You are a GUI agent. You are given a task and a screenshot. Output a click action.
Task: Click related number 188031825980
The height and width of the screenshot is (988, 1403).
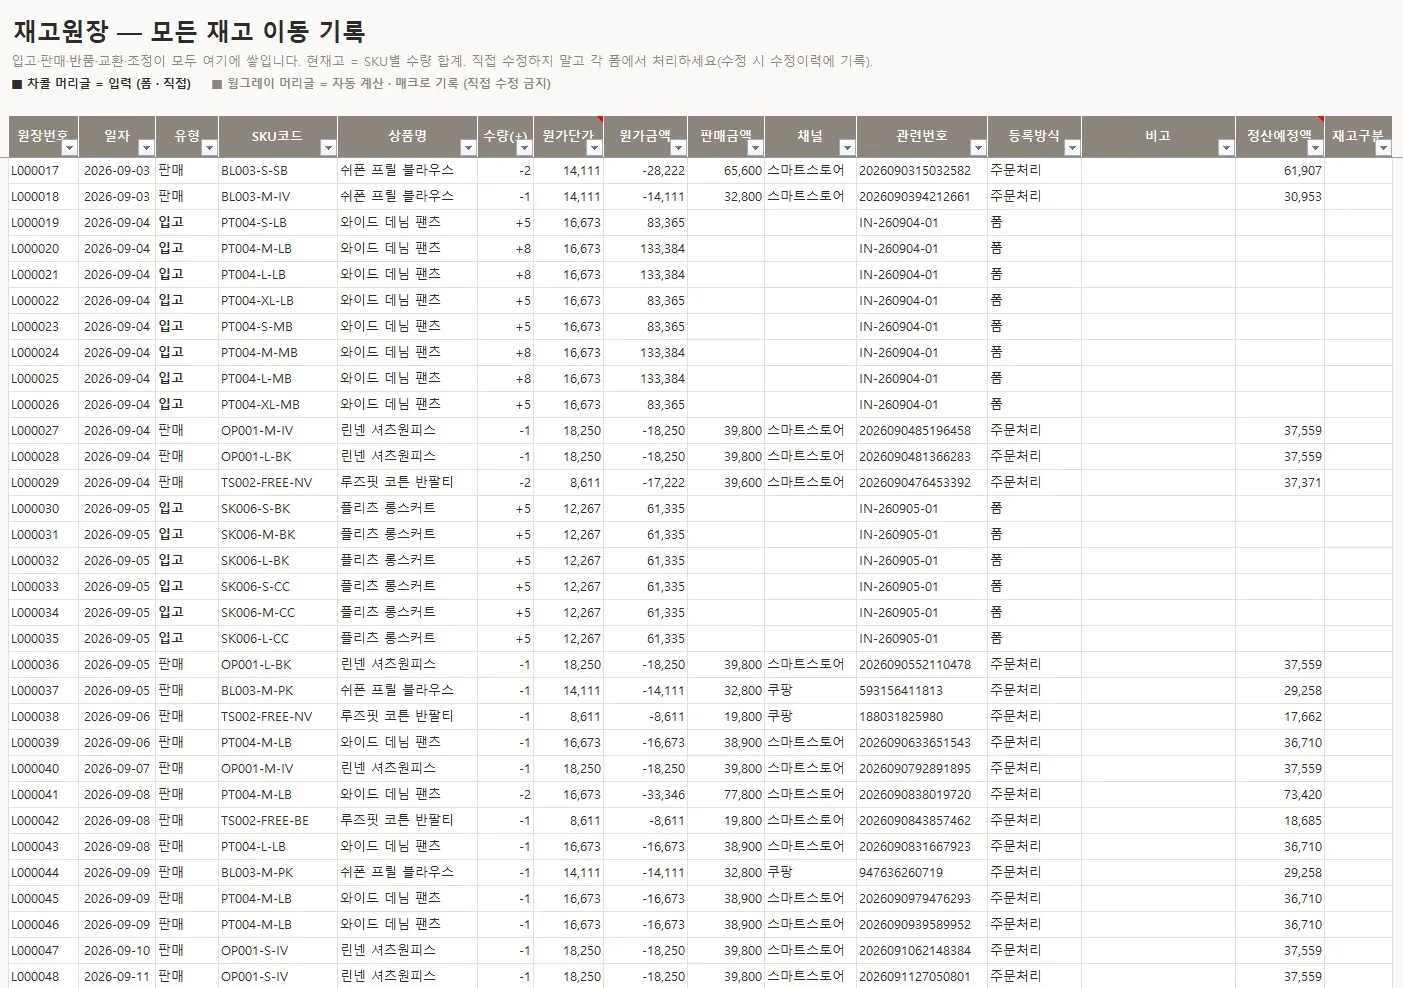(921, 717)
